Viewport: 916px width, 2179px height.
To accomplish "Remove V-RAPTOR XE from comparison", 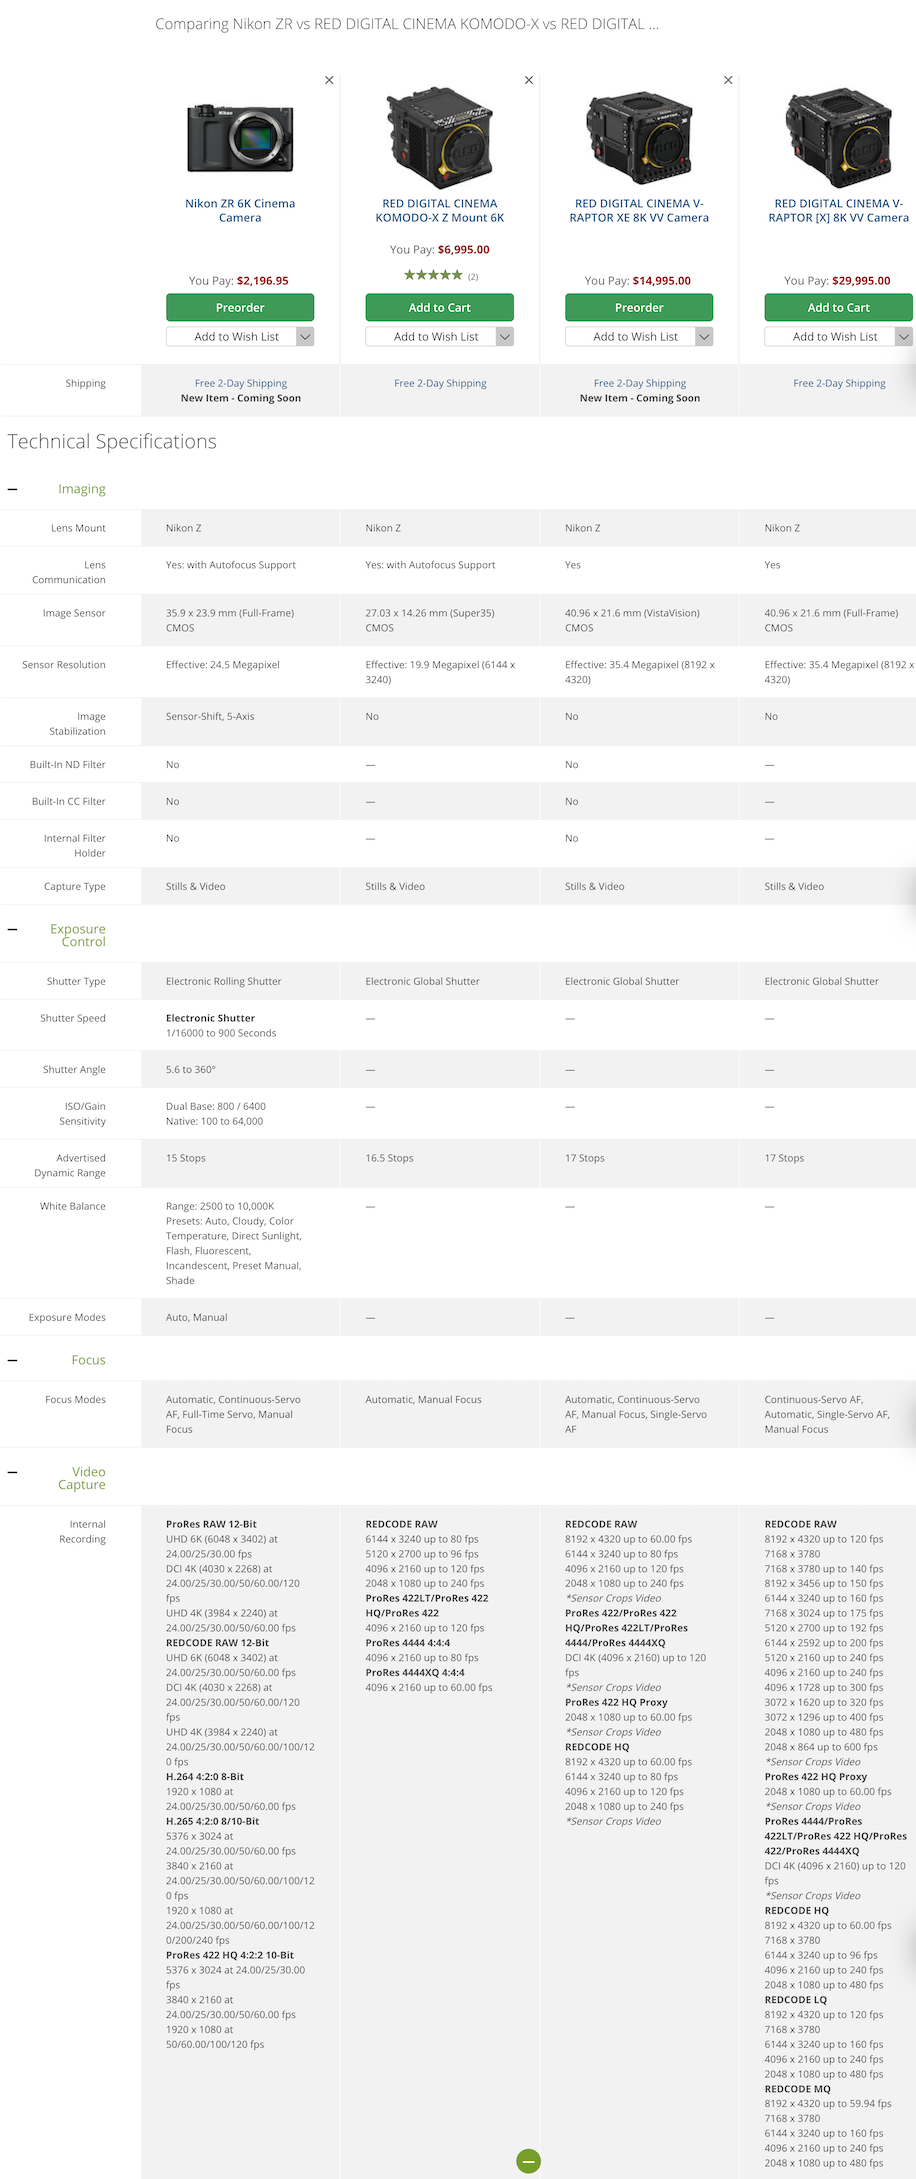I will pyautogui.click(x=728, y=80).
